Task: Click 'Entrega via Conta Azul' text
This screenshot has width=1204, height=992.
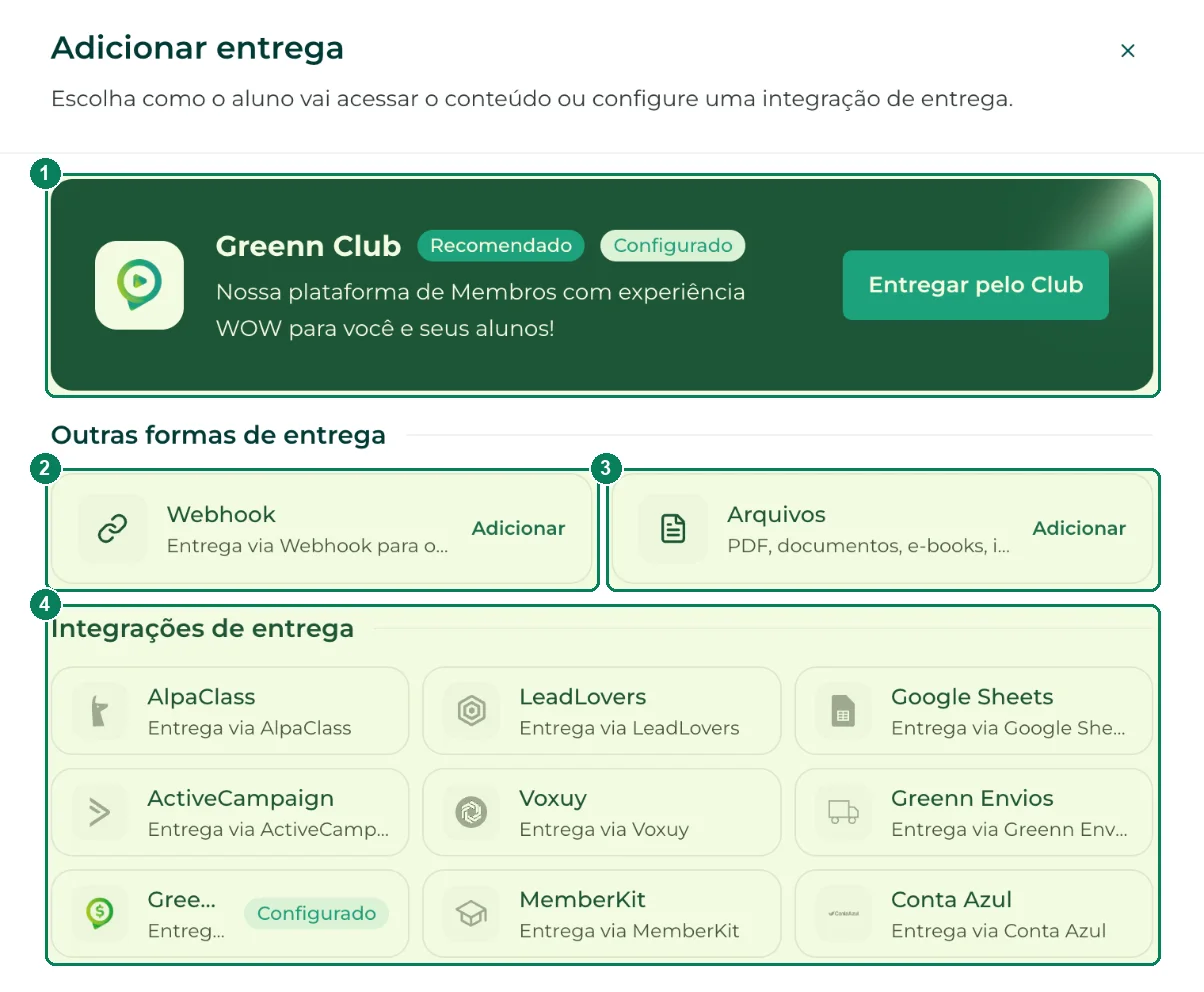Action: tap(998, 932)
